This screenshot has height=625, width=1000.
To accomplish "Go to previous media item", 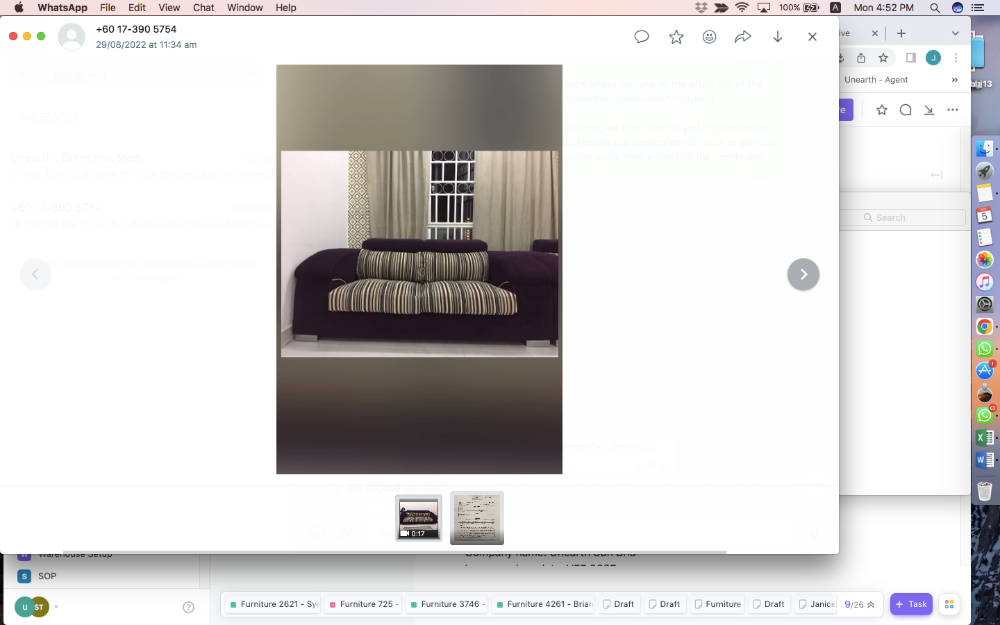I will pyautogui.click(x=36, y=274).
